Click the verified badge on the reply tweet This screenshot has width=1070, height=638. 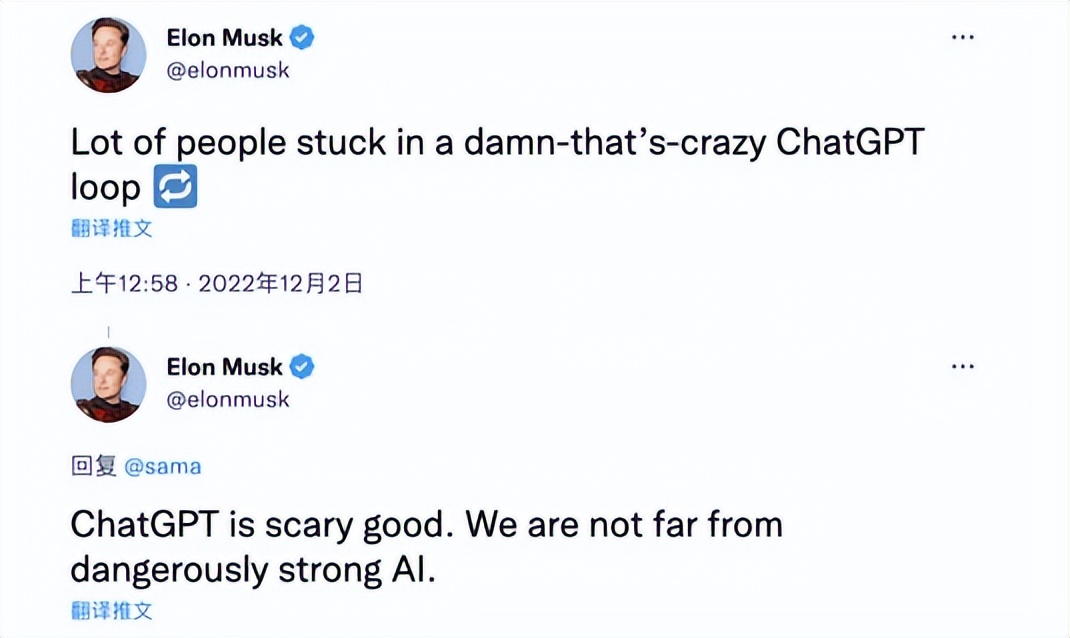point(302,367)
